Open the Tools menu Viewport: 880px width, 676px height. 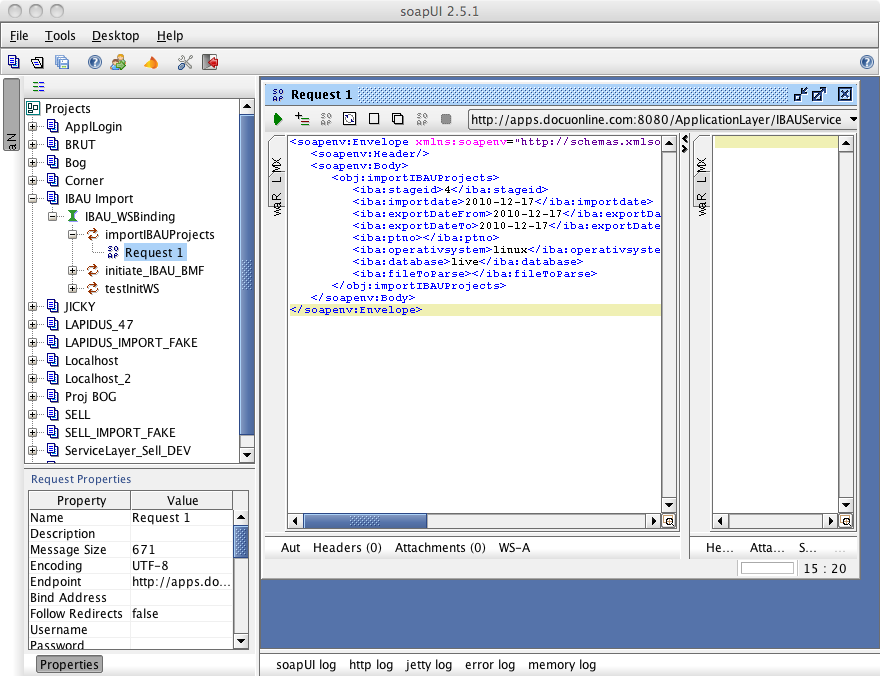60,36
